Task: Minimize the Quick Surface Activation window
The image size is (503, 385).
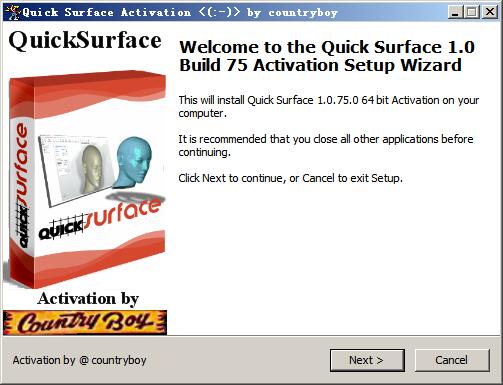Action: pos(455,13)
